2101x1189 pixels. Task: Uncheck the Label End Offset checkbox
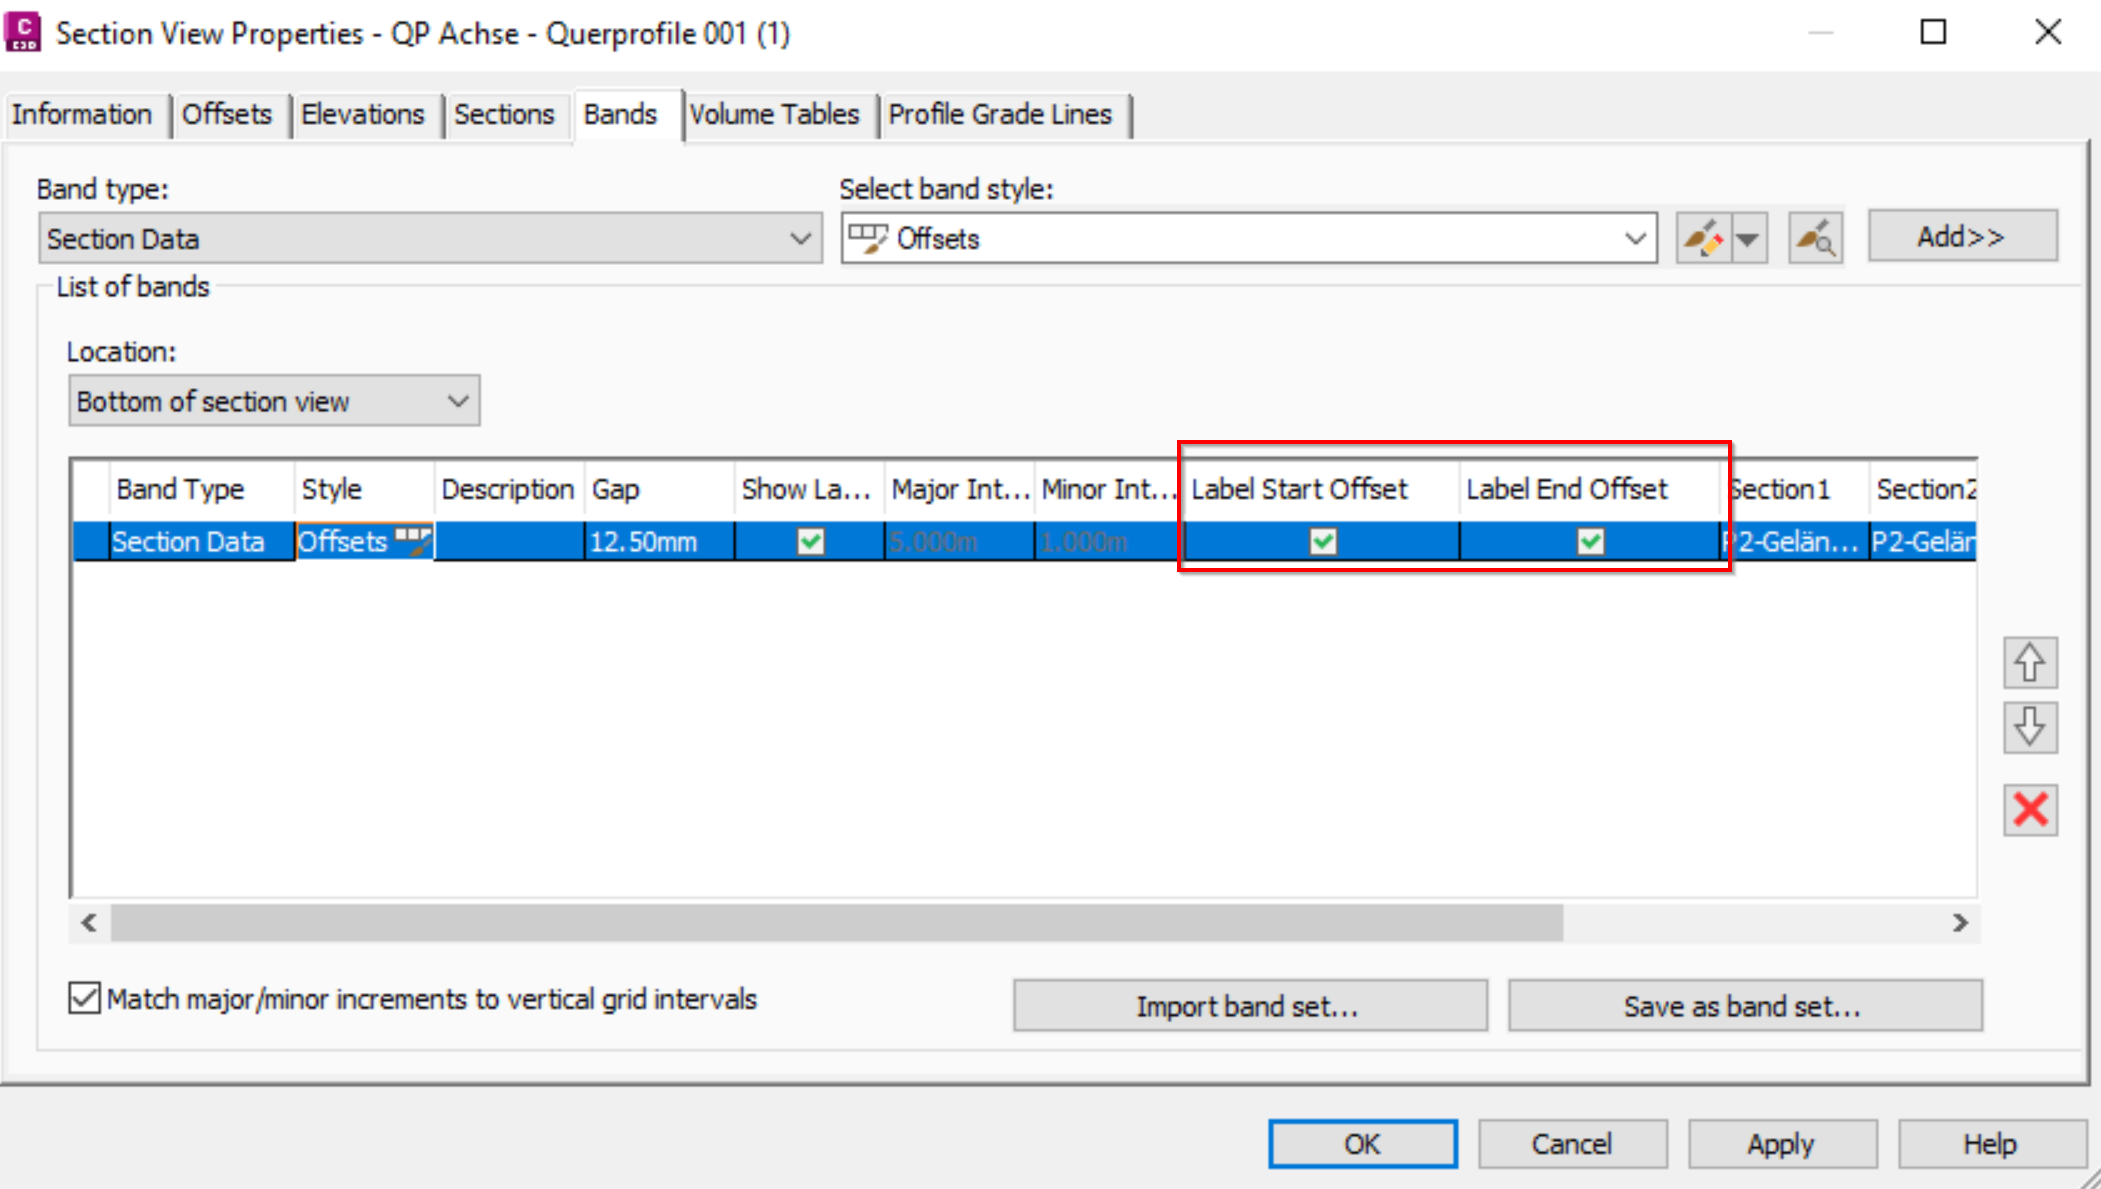point(1590,542)
